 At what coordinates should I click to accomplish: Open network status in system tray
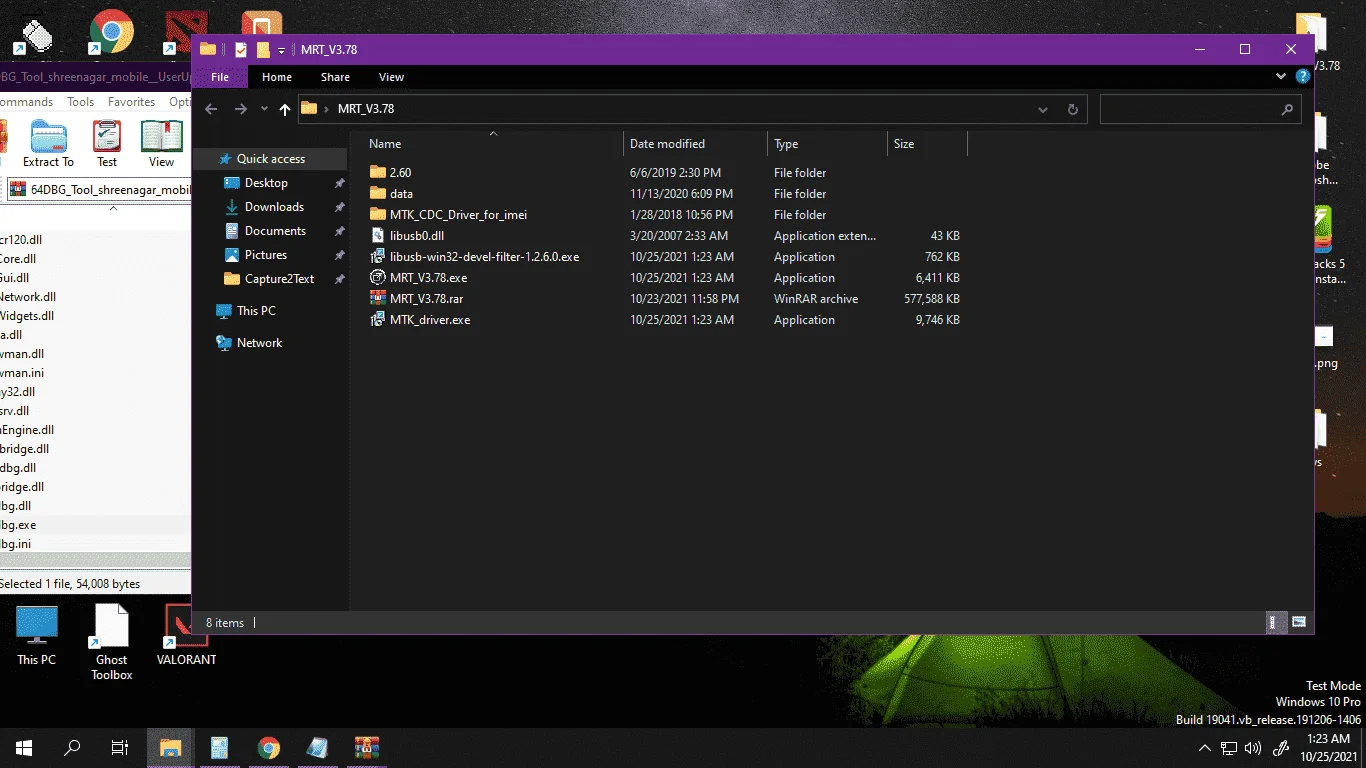(x=1229, y=748)
